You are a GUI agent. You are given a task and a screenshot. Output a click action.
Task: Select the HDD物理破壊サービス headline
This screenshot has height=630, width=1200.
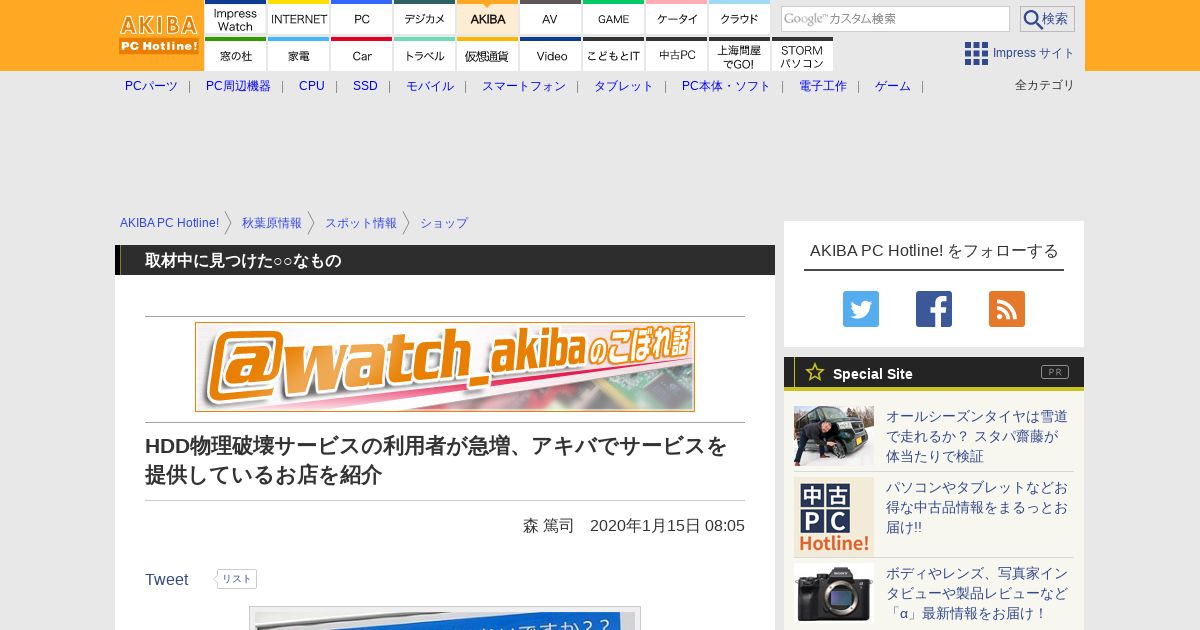(x=436, y=460)
